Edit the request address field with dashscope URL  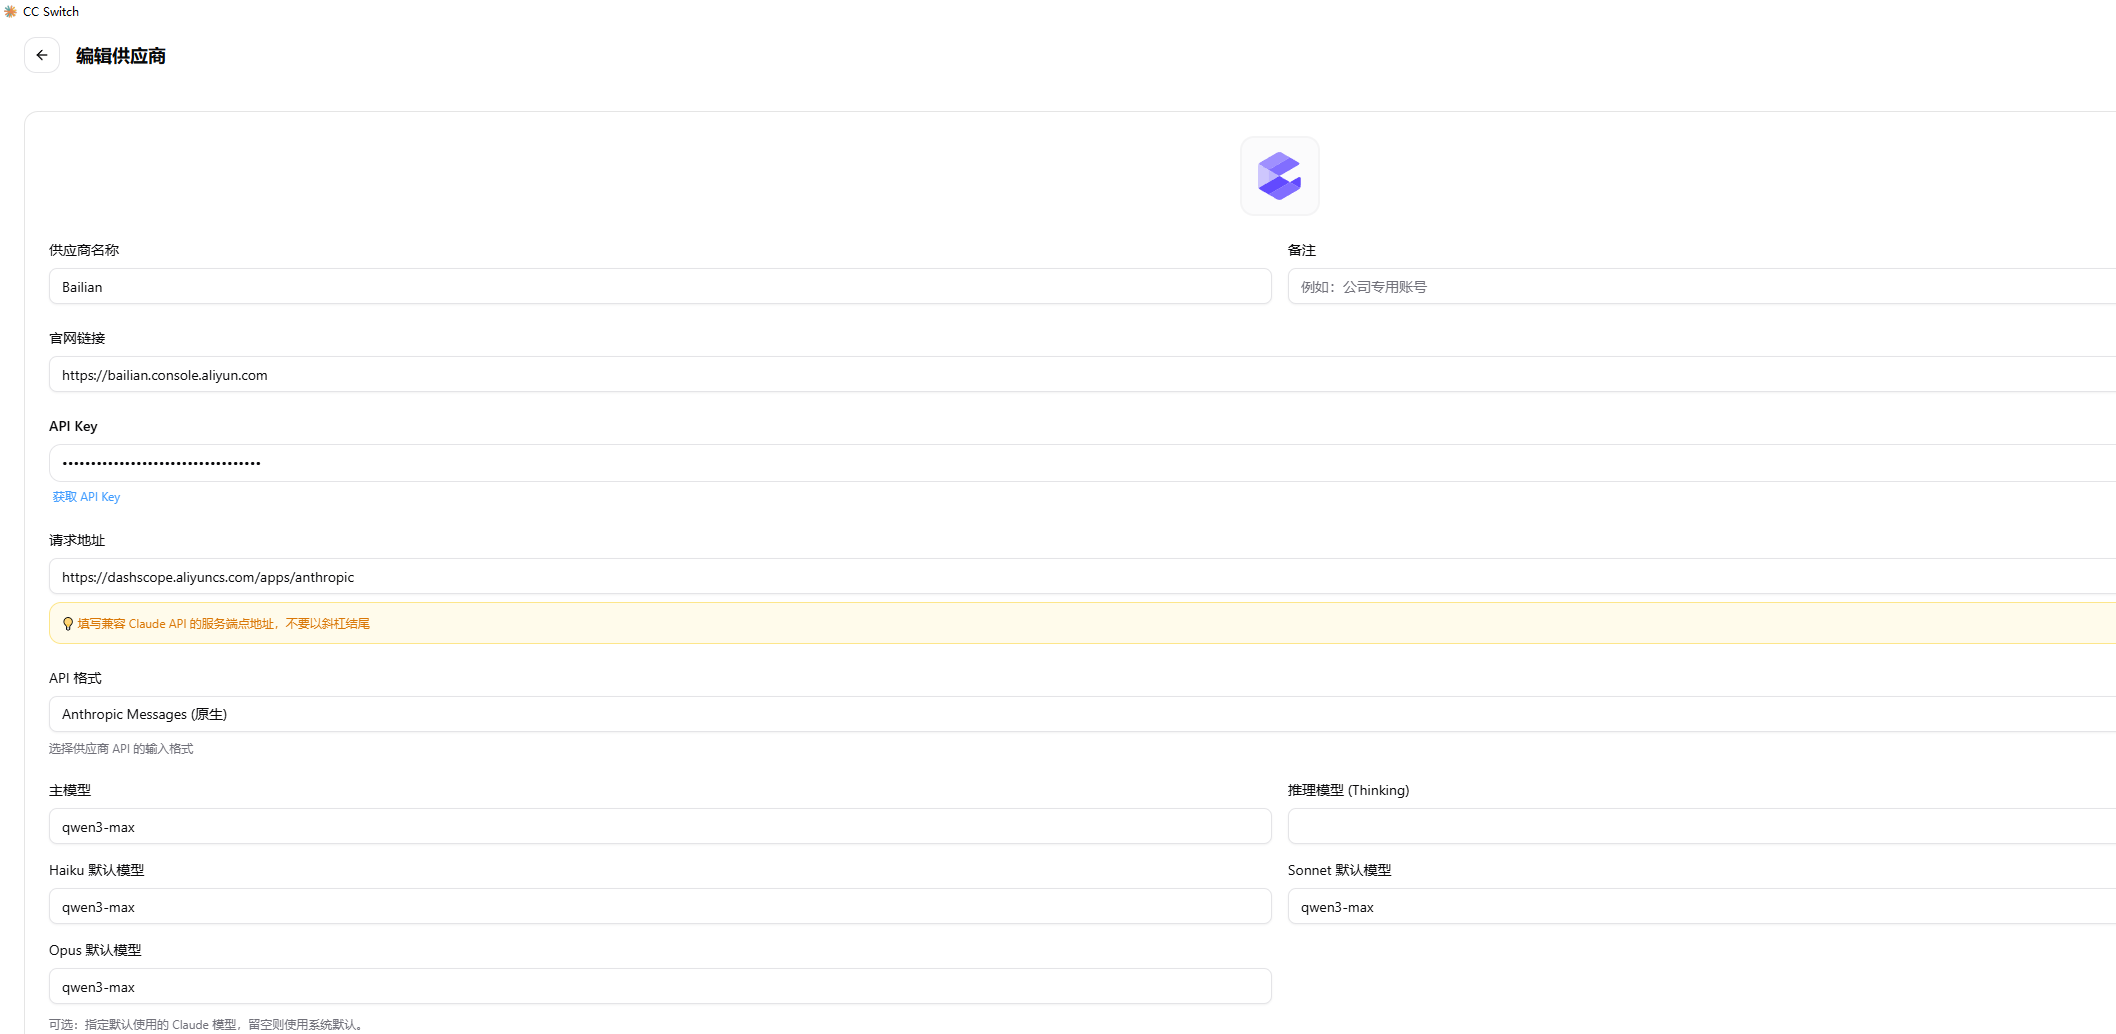tap(1082, 577)
